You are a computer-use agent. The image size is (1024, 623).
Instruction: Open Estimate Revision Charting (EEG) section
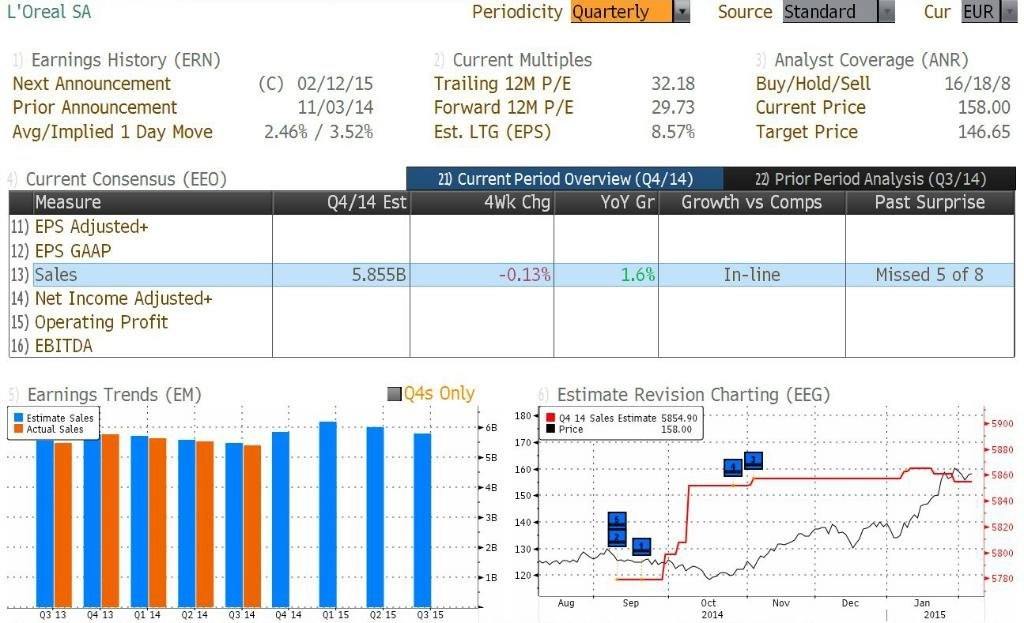[693, 394]
